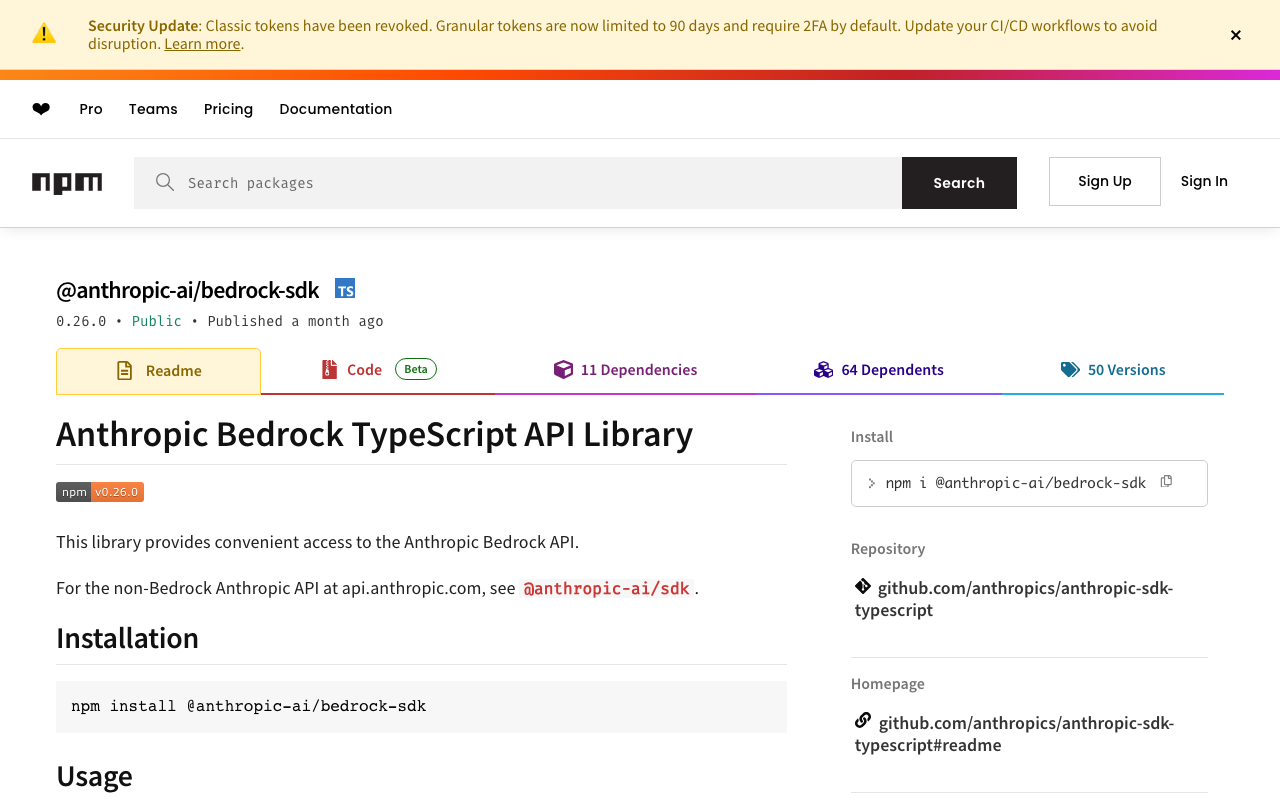Open the Readme tab
Viewport: 1280px width, 800px height.
point(159,371)
